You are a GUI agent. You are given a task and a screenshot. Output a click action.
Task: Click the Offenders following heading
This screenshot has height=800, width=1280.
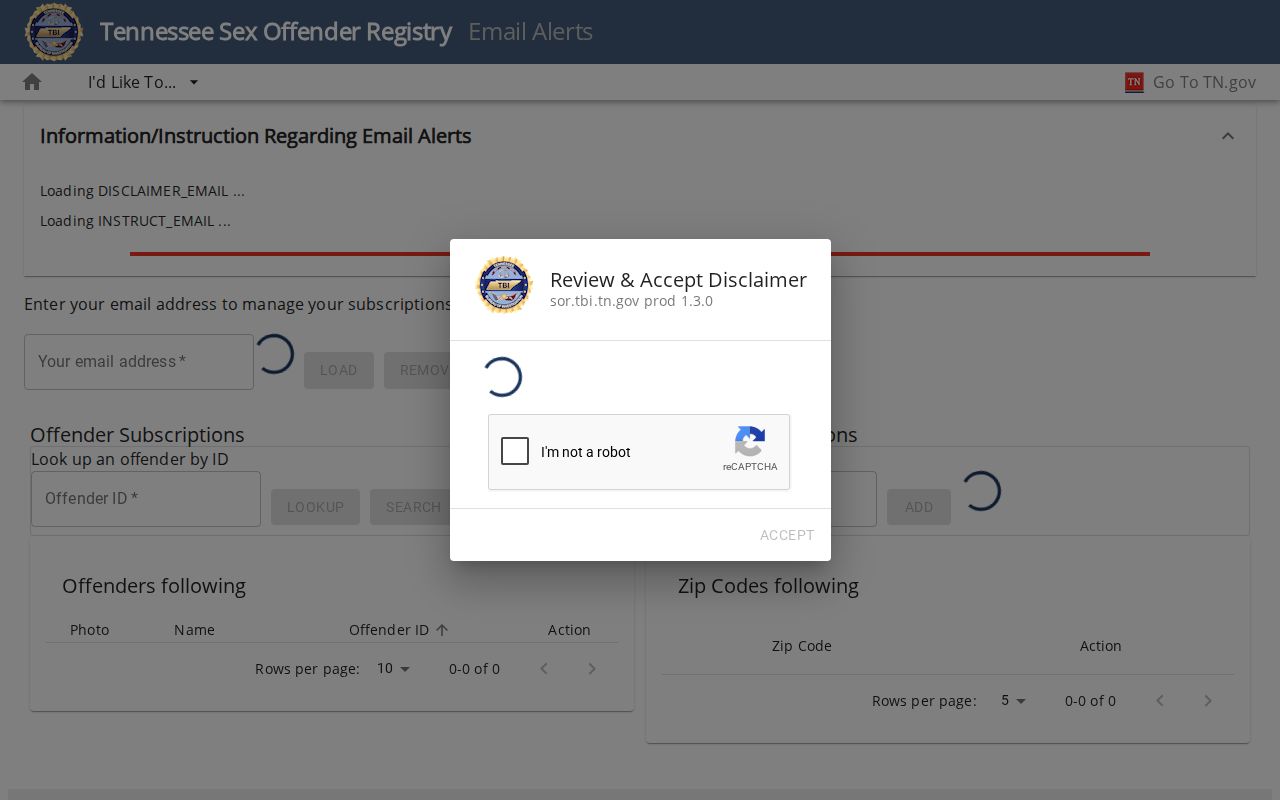(154, 586)
